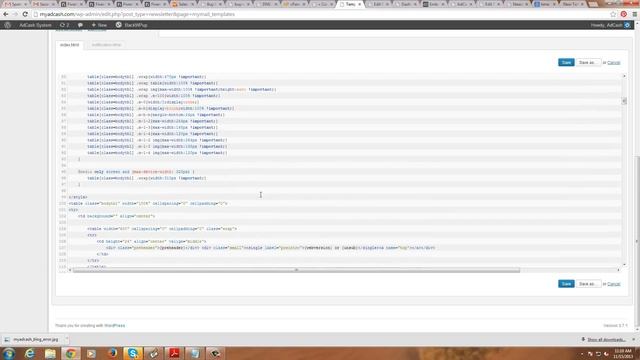The height and width of the screenshot is (360, 640).
Task: Click the browser back arrow
Action: (6, 14)
